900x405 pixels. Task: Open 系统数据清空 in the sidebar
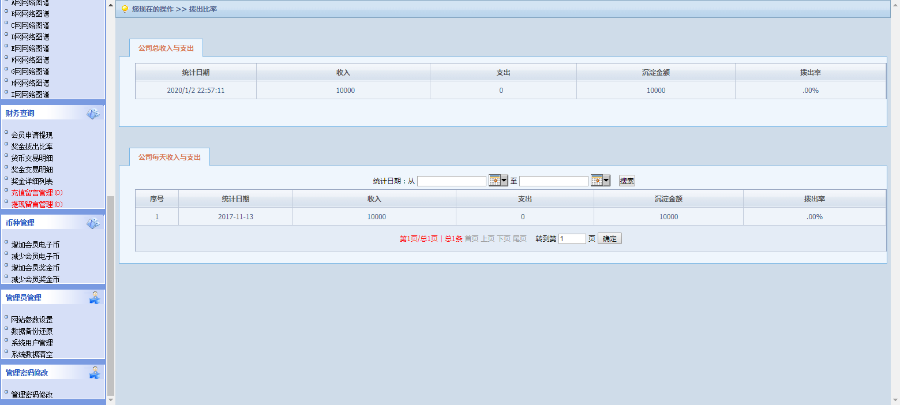[x=32, y=354]
